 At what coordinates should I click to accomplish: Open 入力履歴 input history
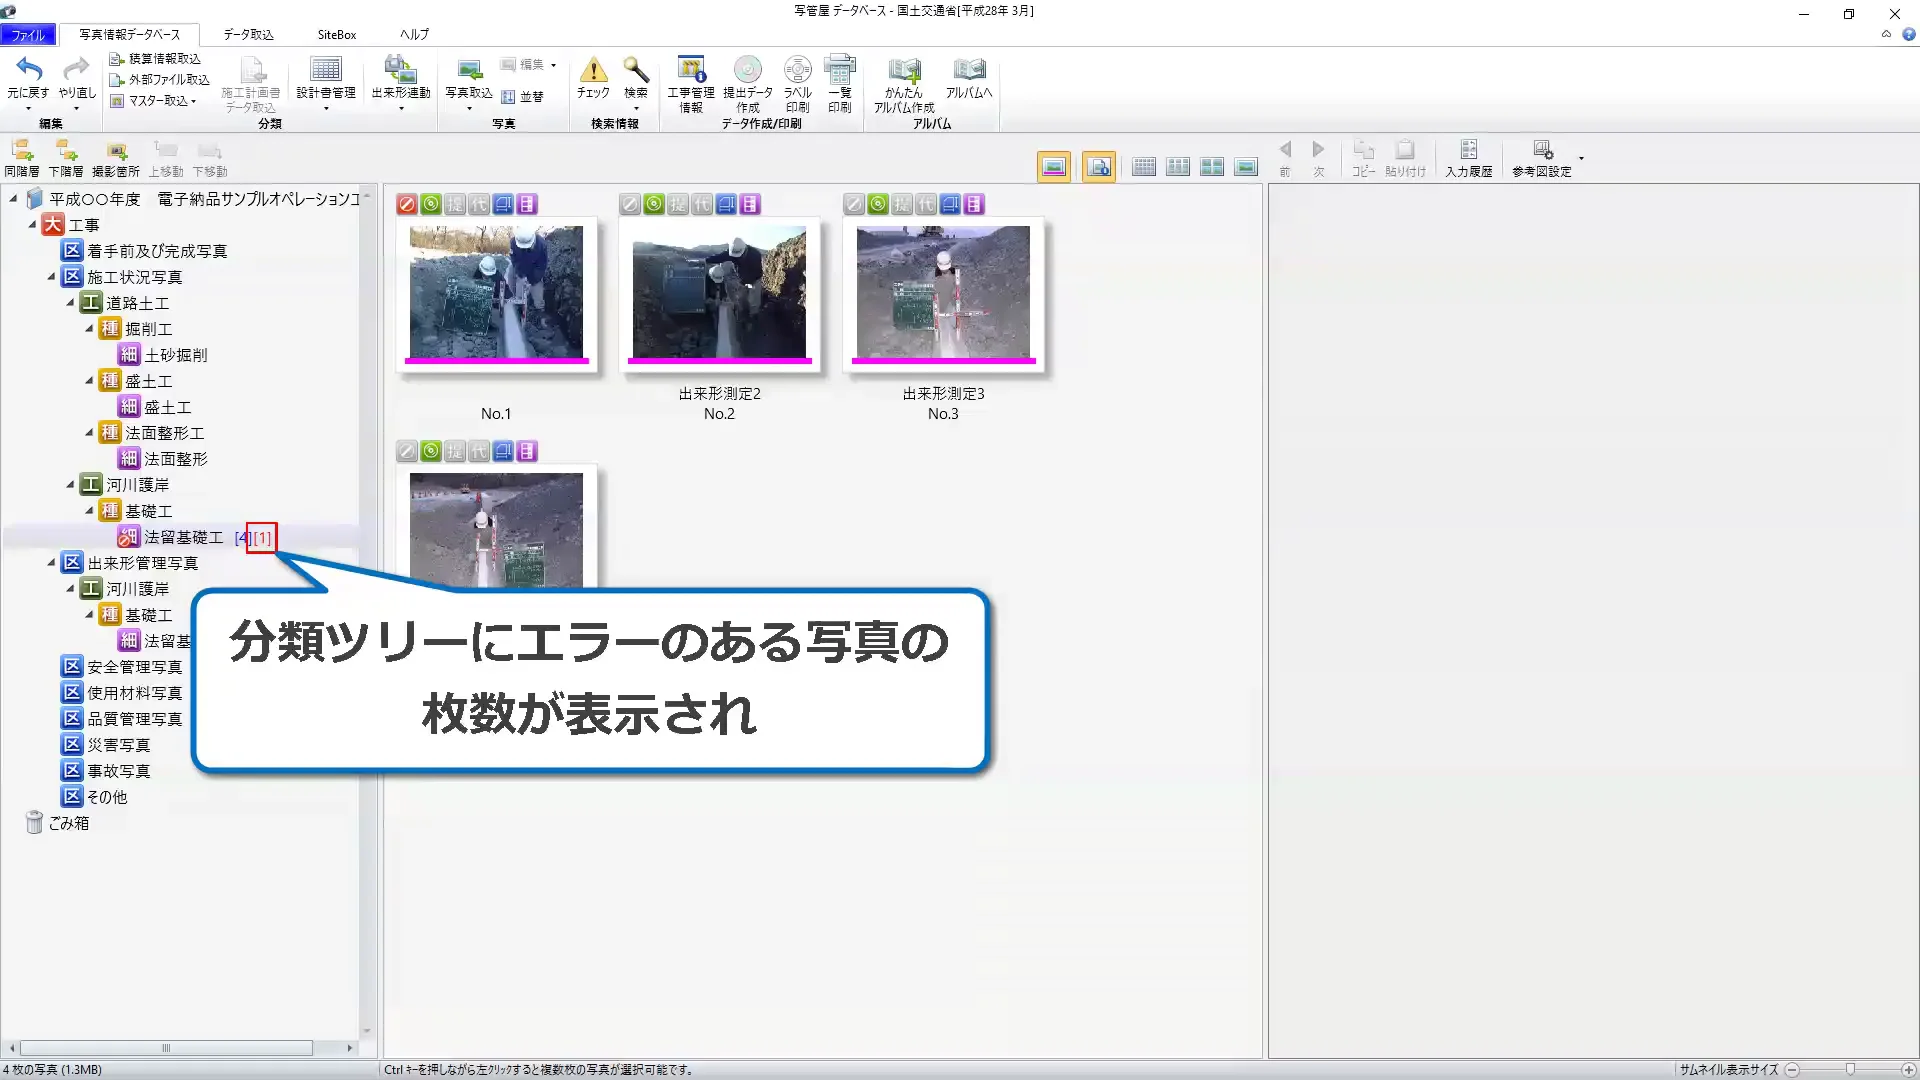click(1468, 158)
